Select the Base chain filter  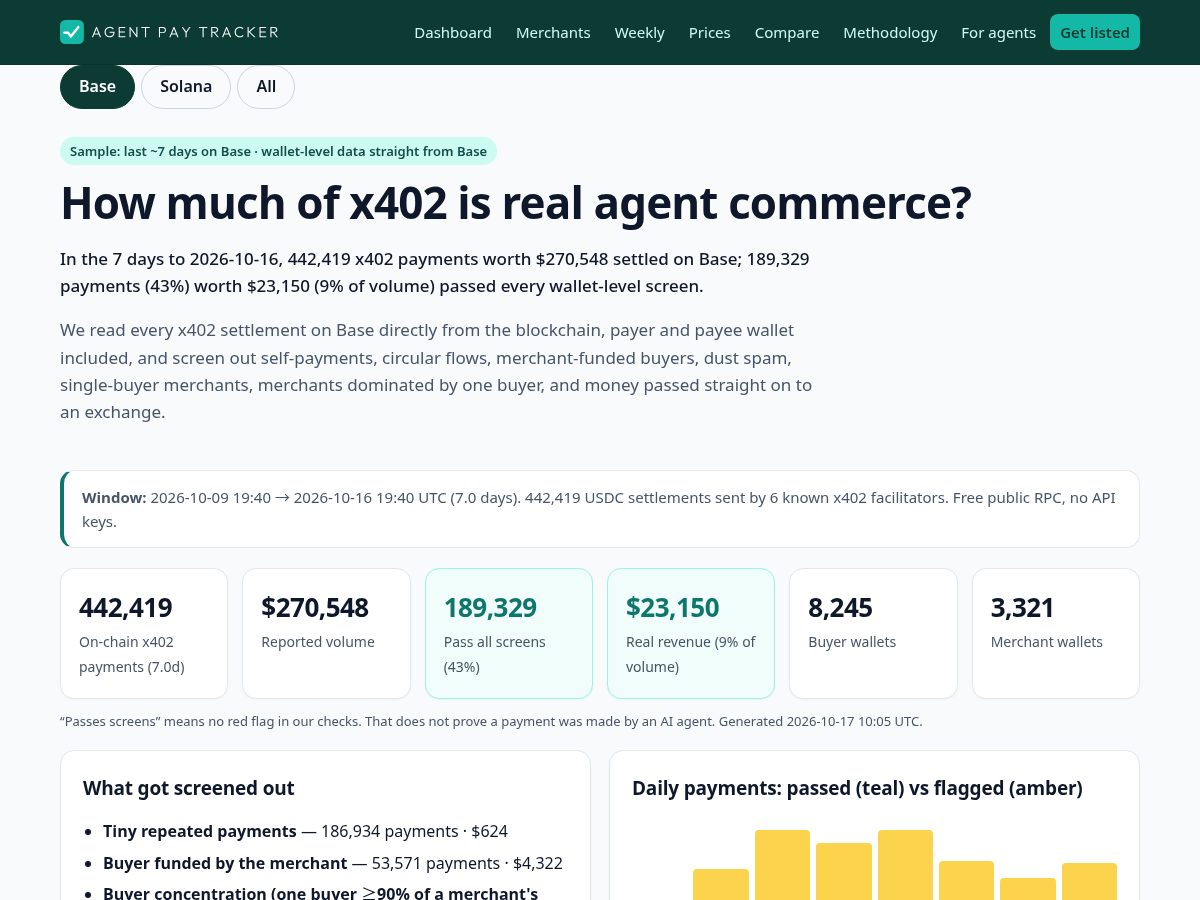(x=97, y=87)
